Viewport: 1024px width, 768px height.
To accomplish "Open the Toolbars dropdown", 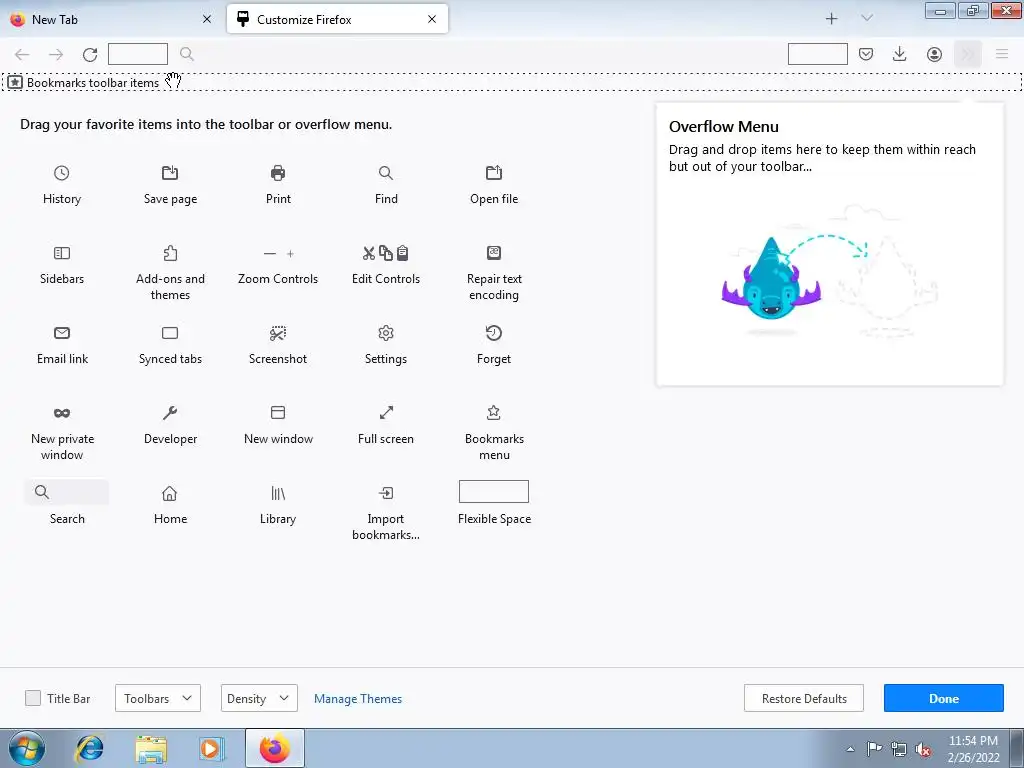I will pos(158,698).
